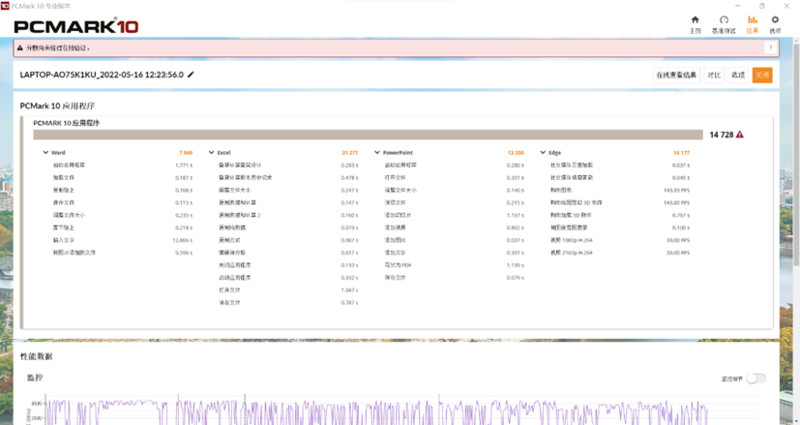Toggle the monitoring detail switch
This screenshot has width=800, height=425.
click(x=756, y=379)
